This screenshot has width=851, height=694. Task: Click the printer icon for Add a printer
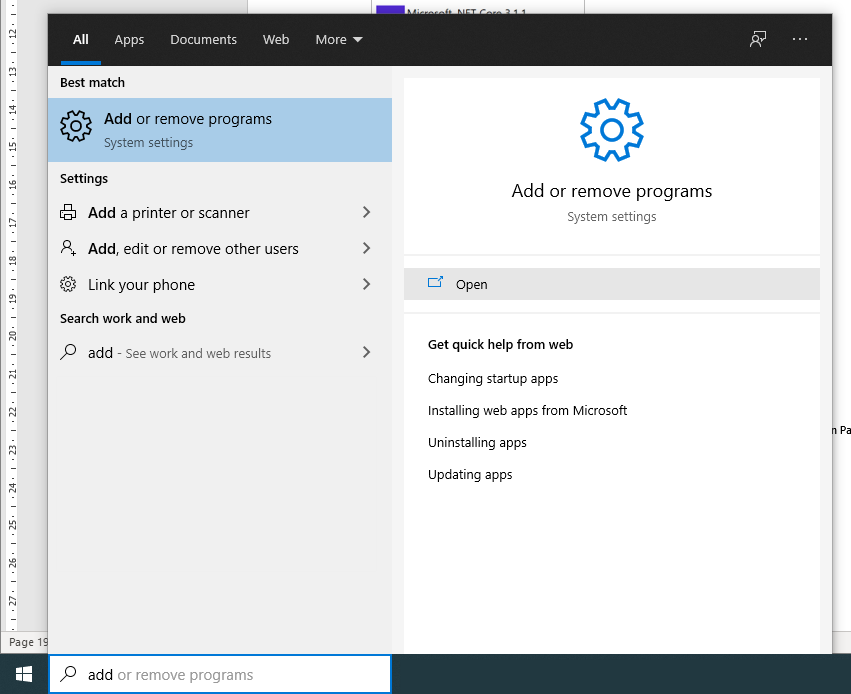pyautogui.click(x=68, y=212)
